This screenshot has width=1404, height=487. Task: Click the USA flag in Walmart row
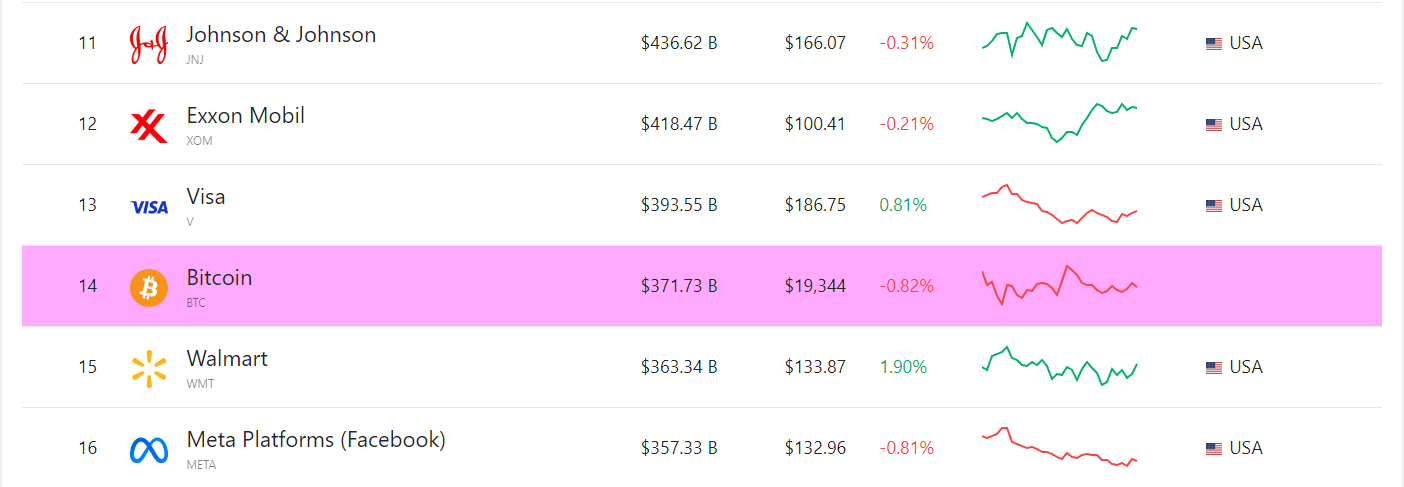click(1214, 368)
